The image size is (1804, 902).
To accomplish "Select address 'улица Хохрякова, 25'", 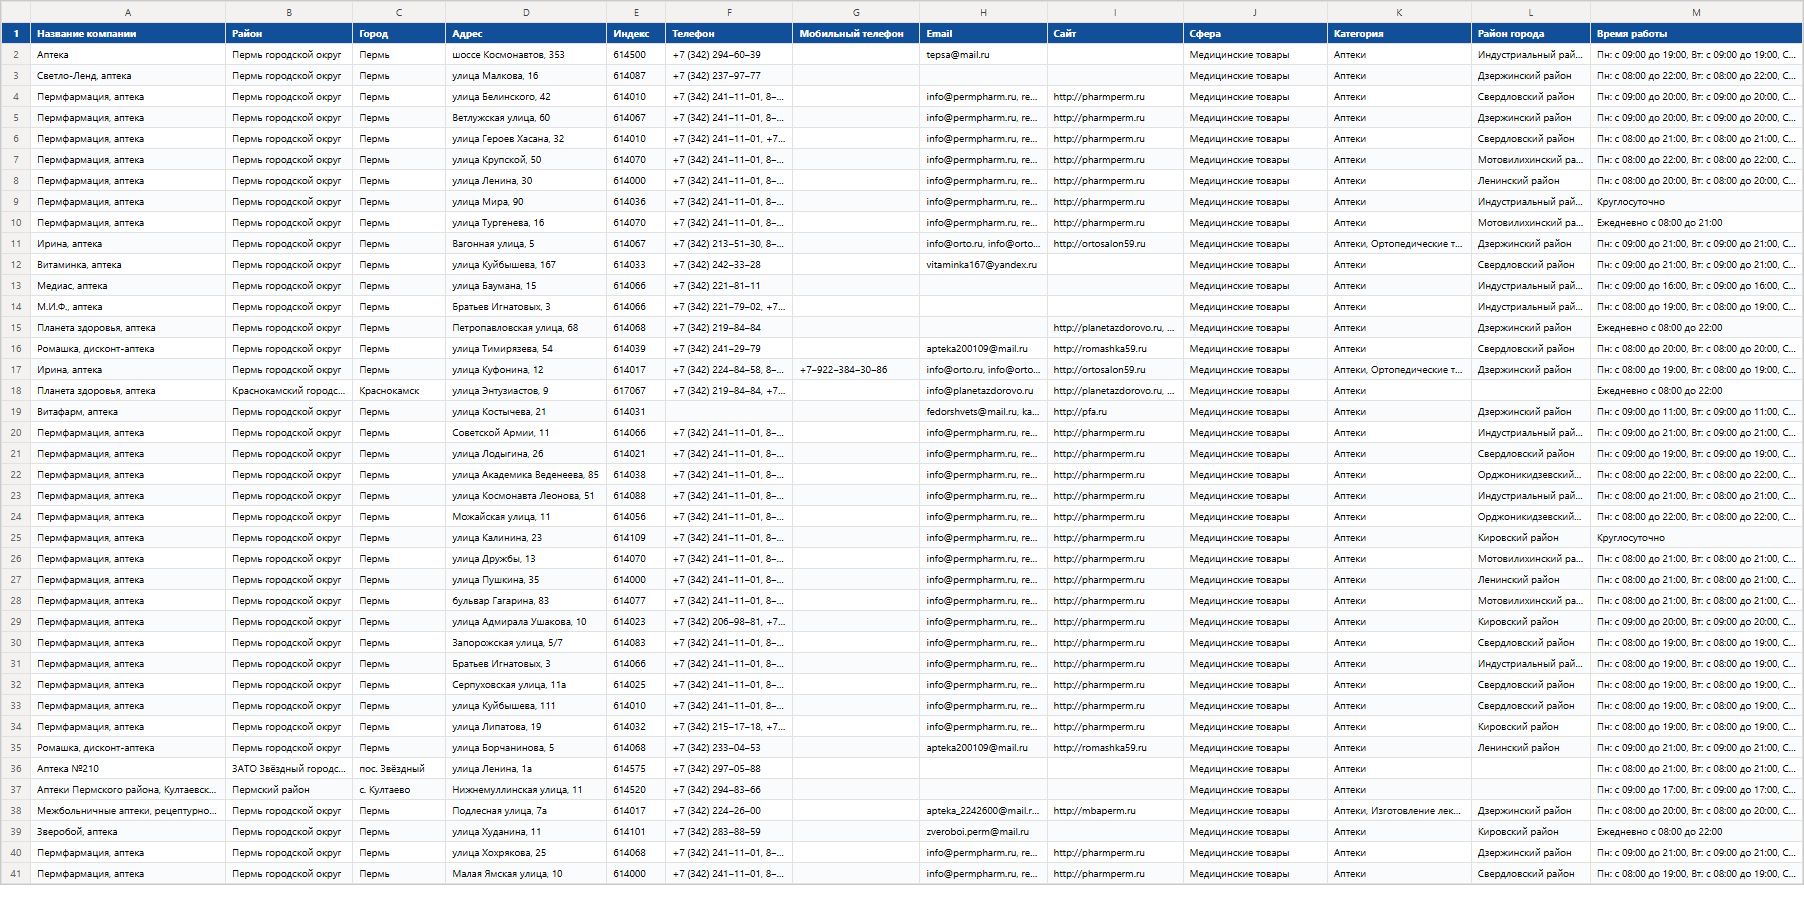I will click(x=526, y=853).
